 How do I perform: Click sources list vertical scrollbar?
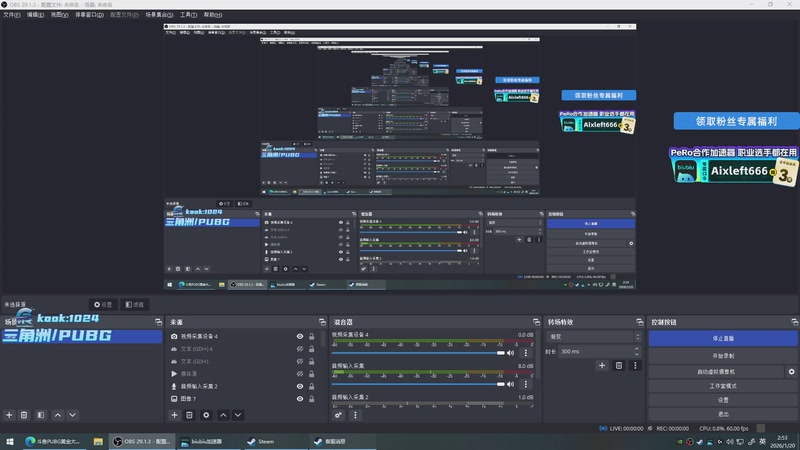323,339
